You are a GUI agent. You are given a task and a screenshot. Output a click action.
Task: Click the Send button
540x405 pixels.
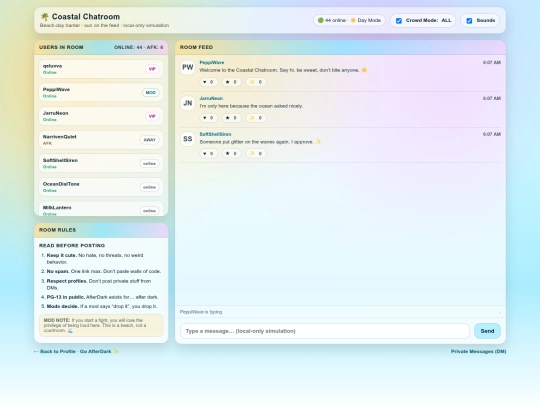tap(487, 331)
